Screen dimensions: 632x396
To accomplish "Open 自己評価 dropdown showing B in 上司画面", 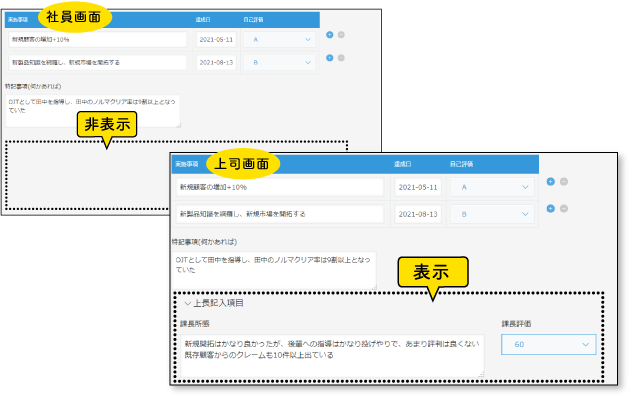I will [492, 214].
